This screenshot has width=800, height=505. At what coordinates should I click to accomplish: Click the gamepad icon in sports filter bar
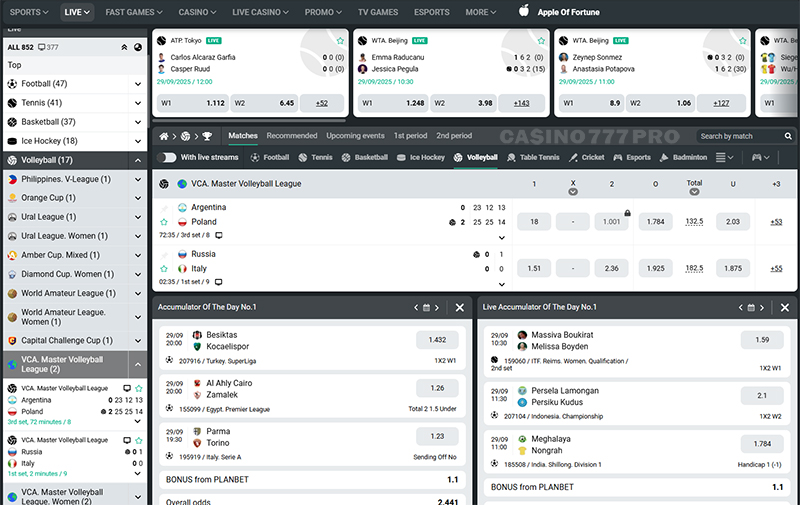pos(757,158)
